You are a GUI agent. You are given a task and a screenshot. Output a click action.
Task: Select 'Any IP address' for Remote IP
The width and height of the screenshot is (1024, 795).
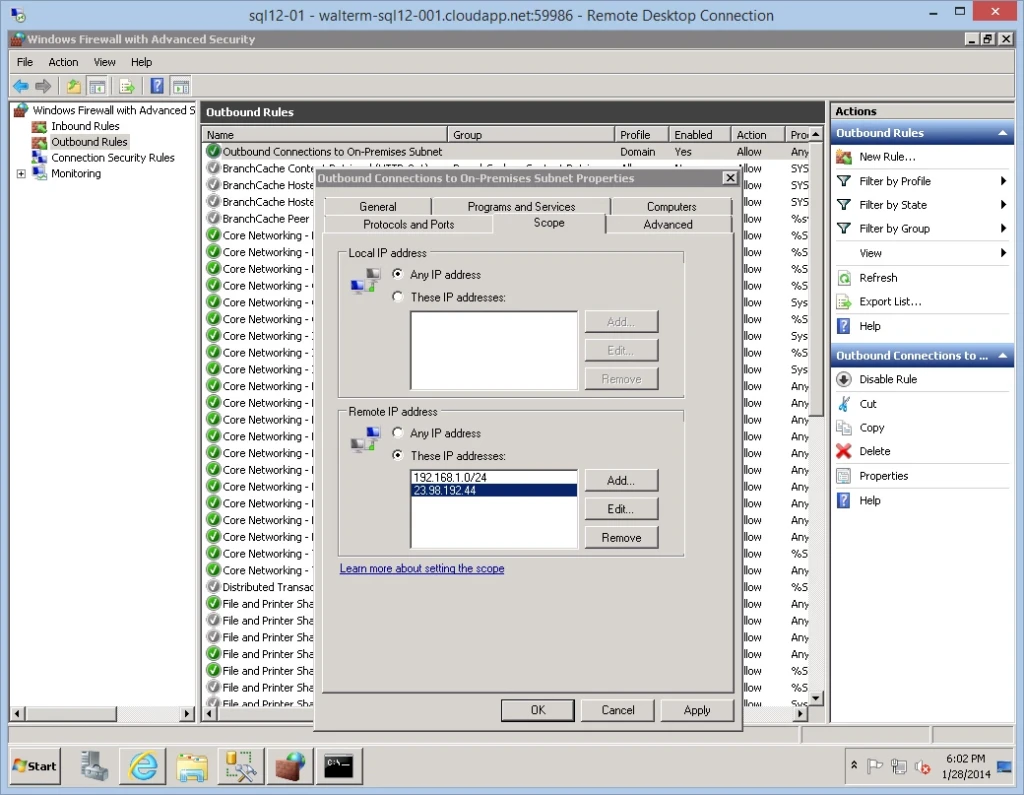399,433
